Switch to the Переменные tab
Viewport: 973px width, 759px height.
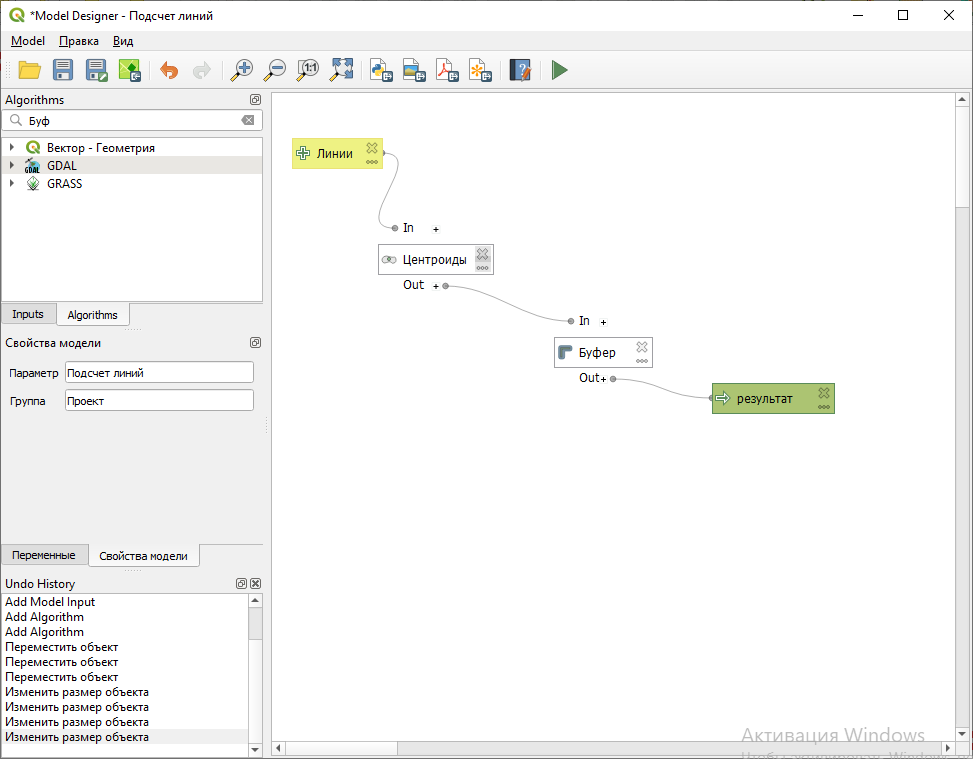tap(43, 555)
